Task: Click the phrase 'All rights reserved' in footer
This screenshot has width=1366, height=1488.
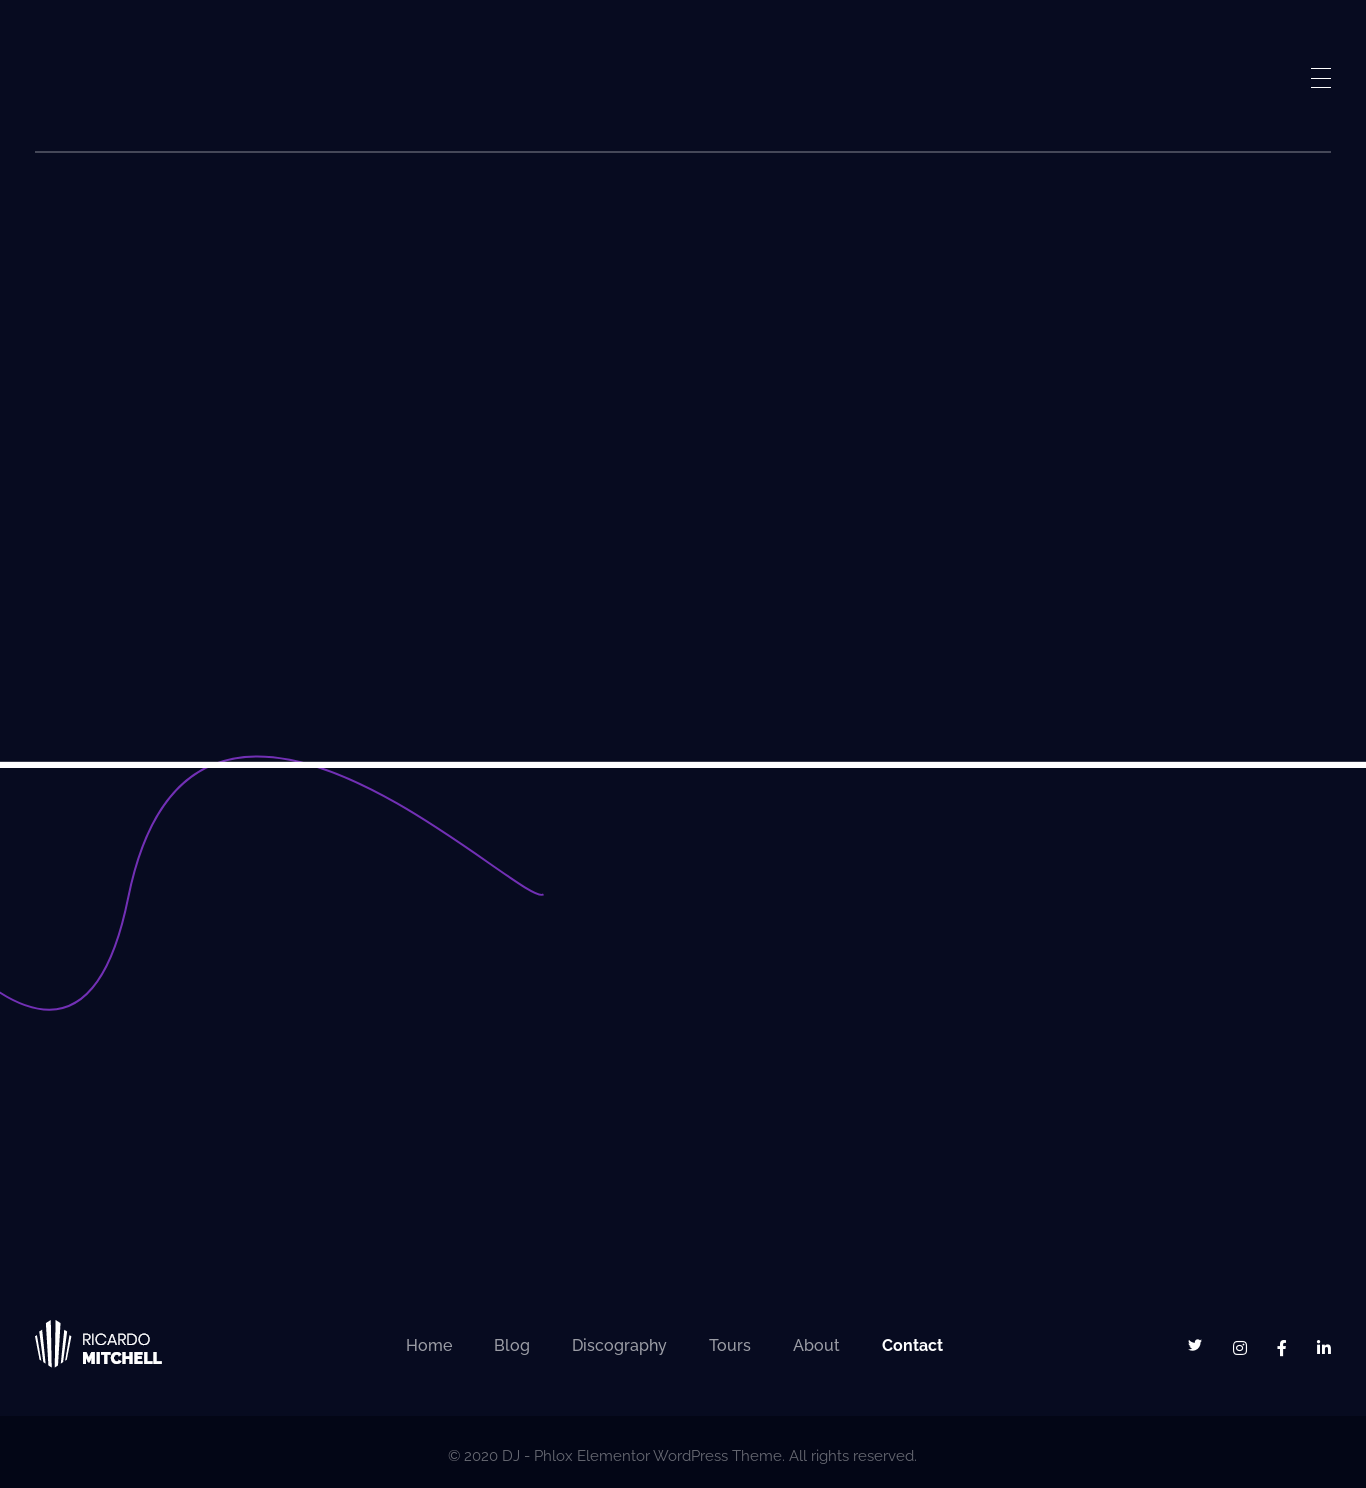Action: coord(852,1455)
